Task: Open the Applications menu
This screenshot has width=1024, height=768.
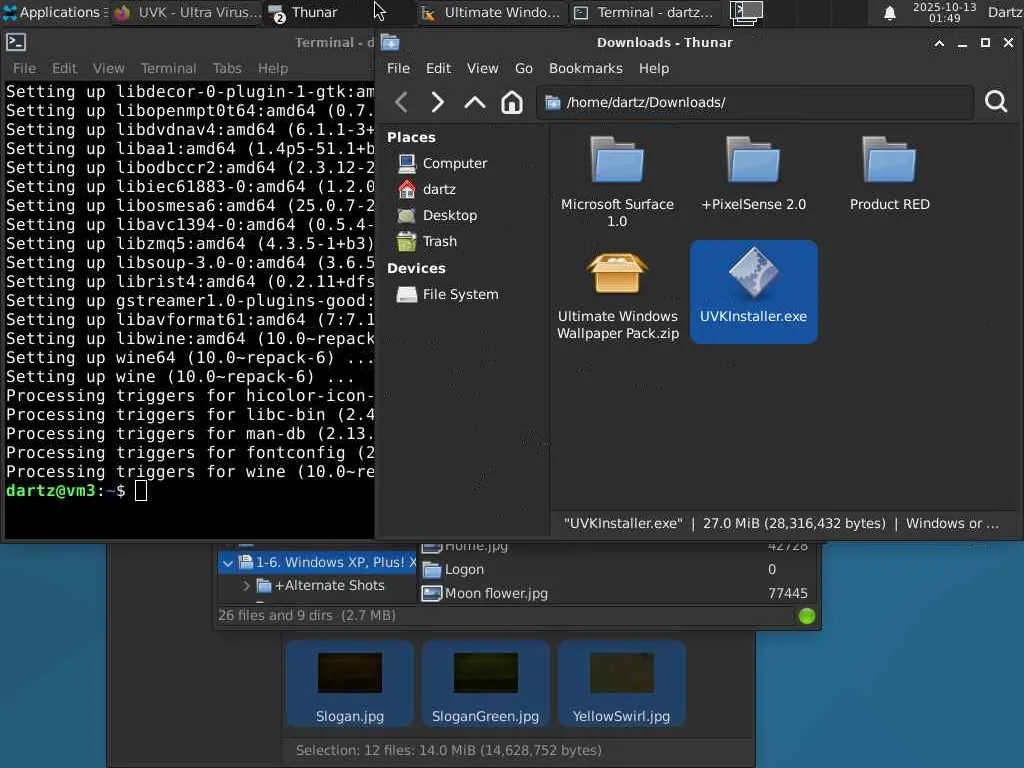Action: pos(54,12)
